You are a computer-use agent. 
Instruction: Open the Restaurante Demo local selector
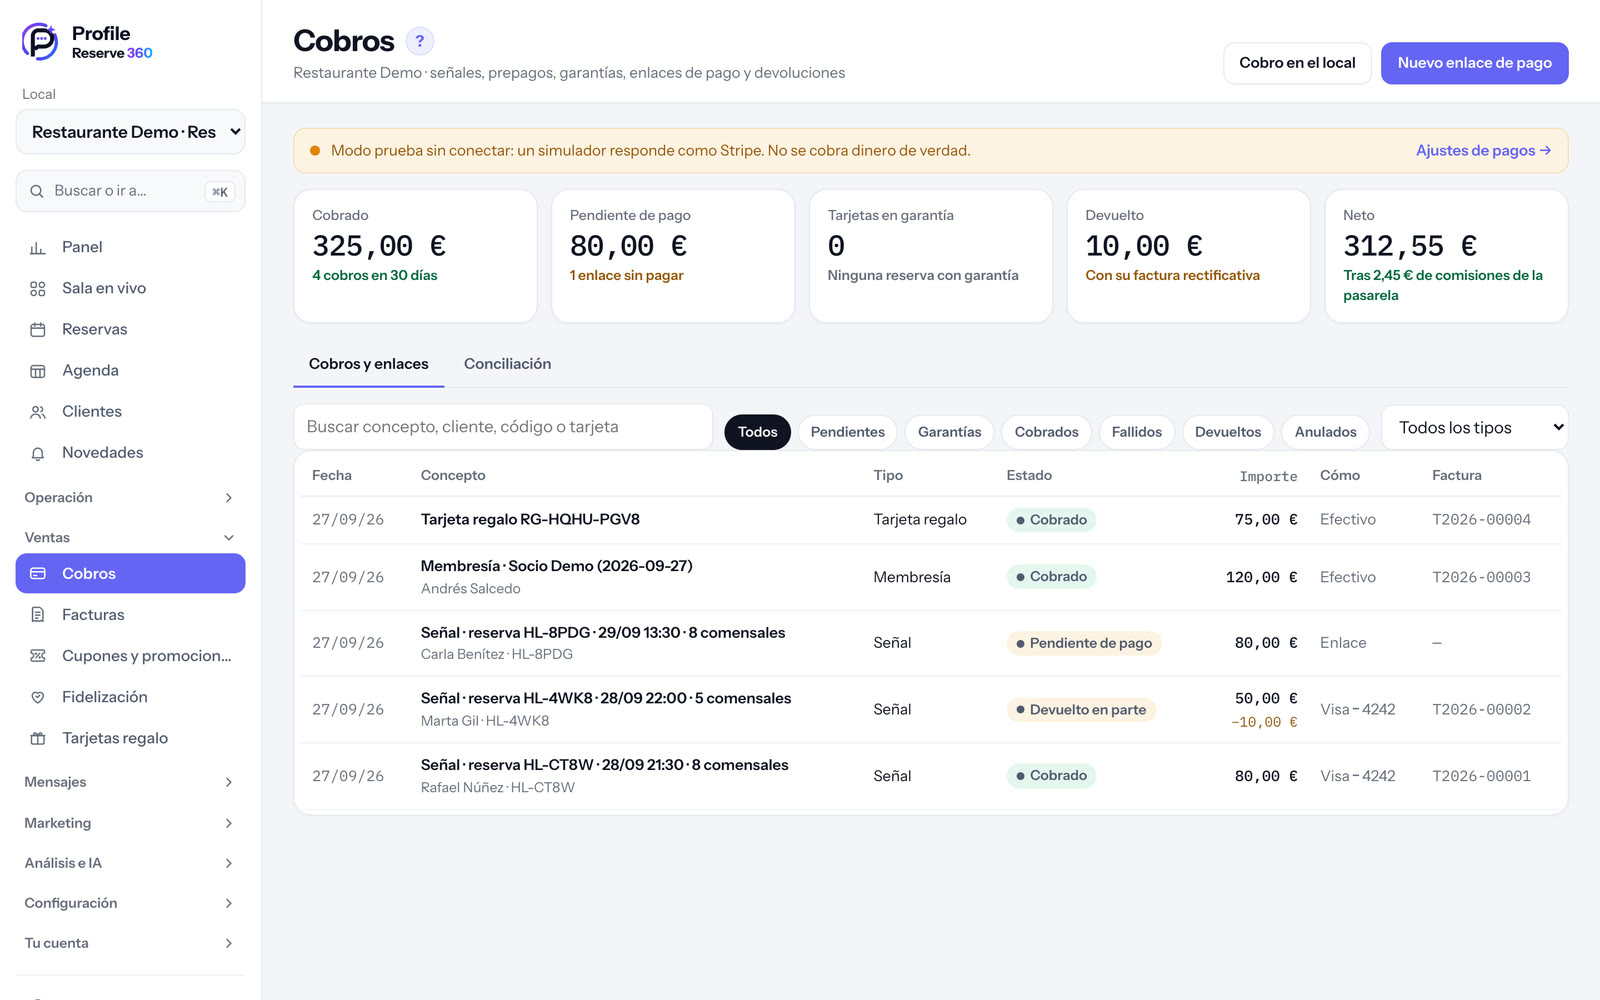[x=130, y=132]
